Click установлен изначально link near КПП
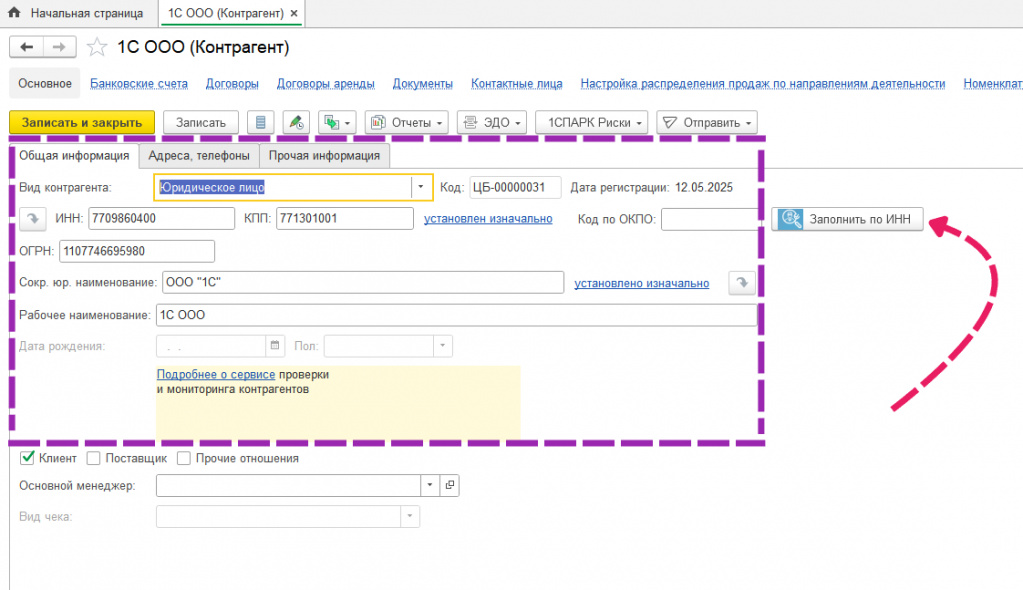 click(x=488, y=219)
